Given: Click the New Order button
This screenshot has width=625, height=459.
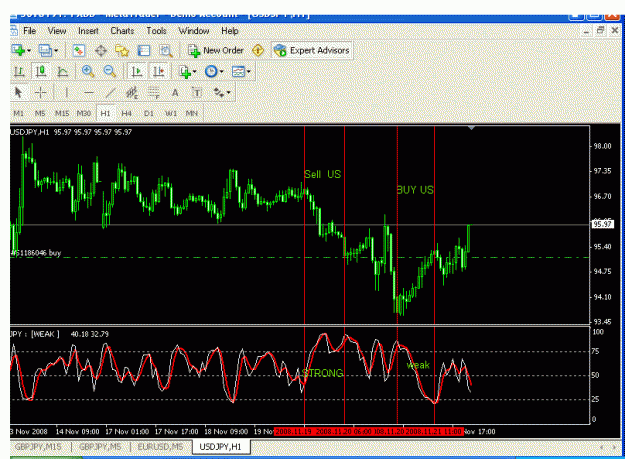Looking at the screenshot, I should [216, 51].
